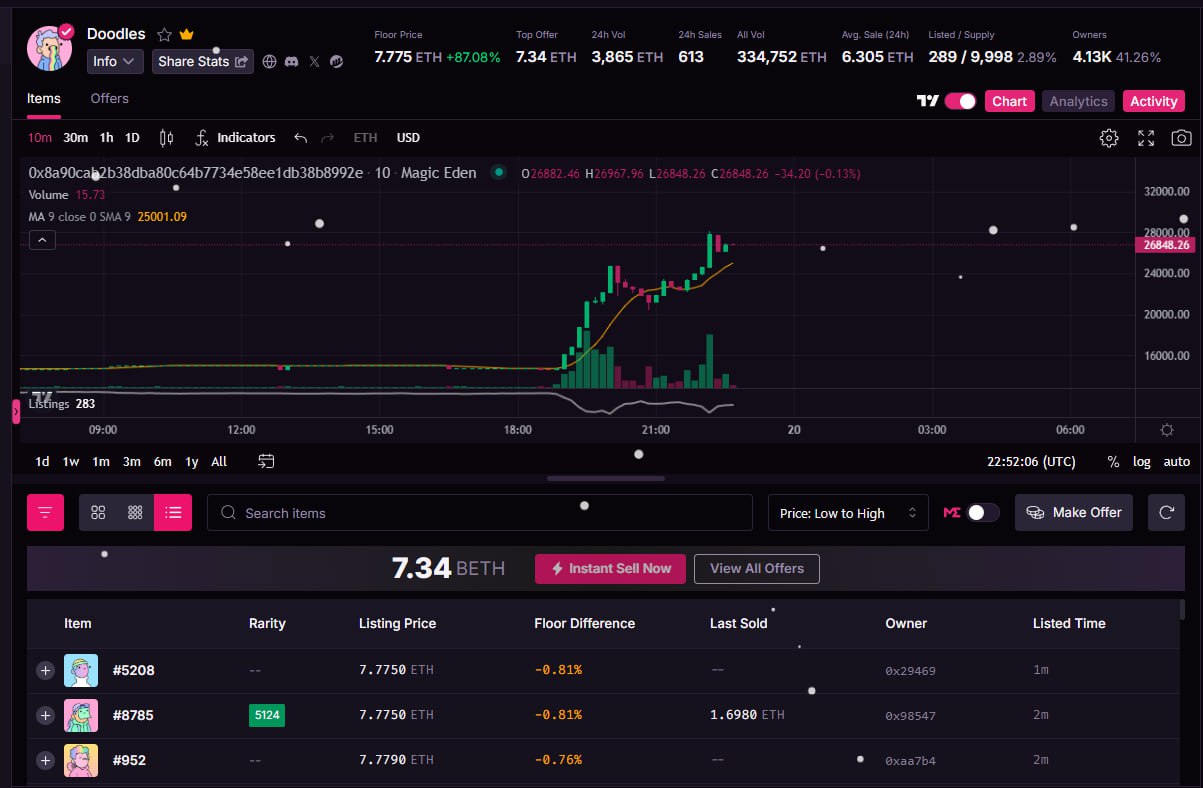
Task: Set chart range to 1d
Action: pos(42,461)
